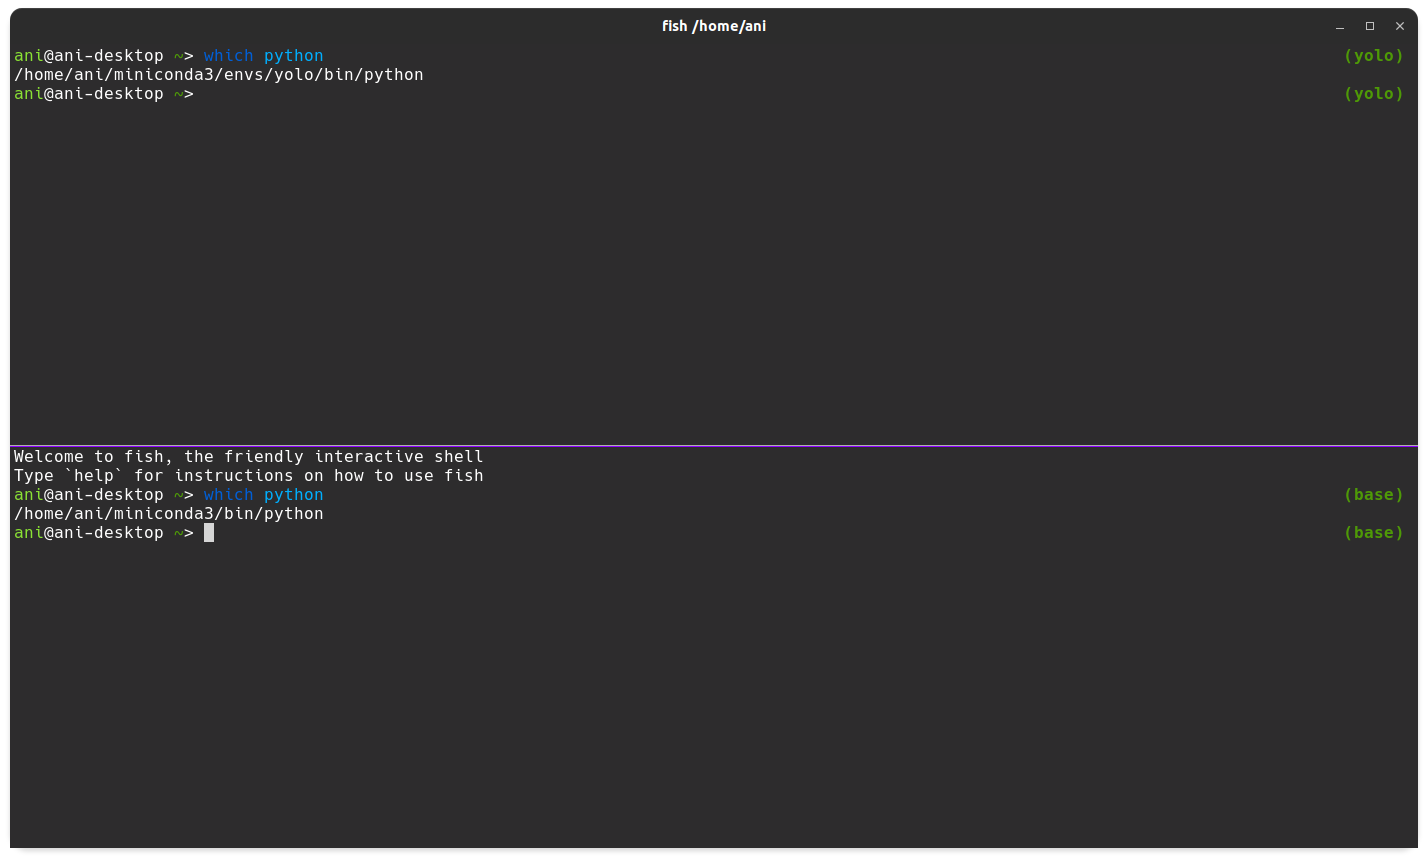Click the block cursor in the bottom pane
The width and height of the screenshot is (1428, 859).
click(x=209, y=532)
